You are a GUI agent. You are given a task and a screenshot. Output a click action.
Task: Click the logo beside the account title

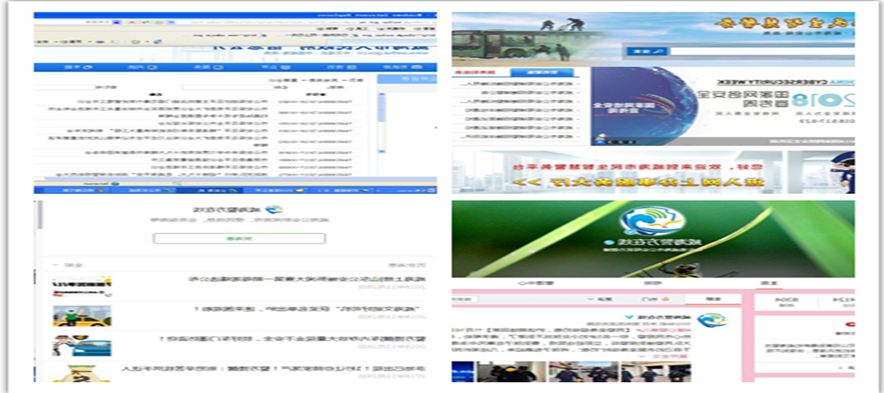coord(273,210)
